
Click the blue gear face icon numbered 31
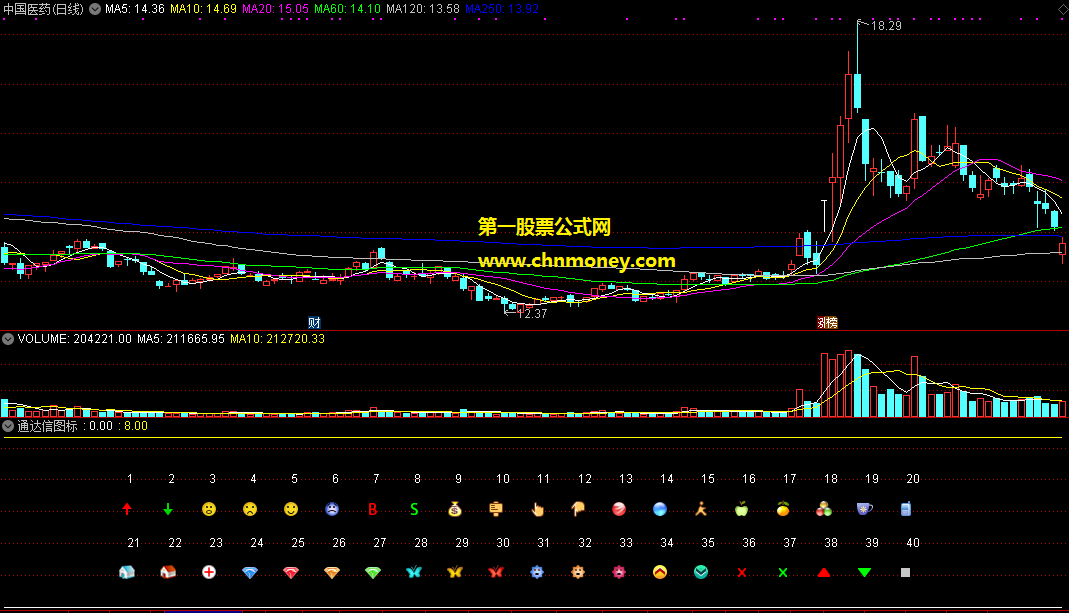pyautogui.click(x=537, y=572)
